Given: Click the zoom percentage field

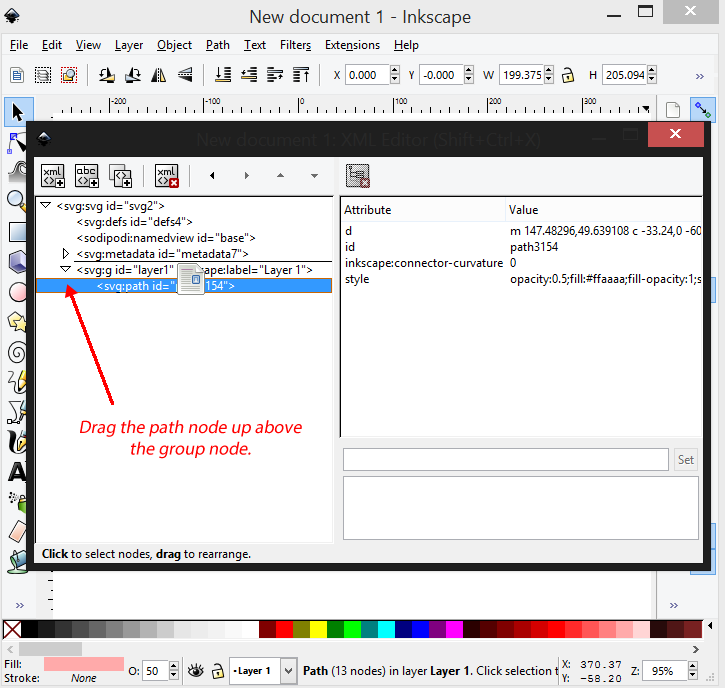Looking at the screenshot, I should [665, 670].
